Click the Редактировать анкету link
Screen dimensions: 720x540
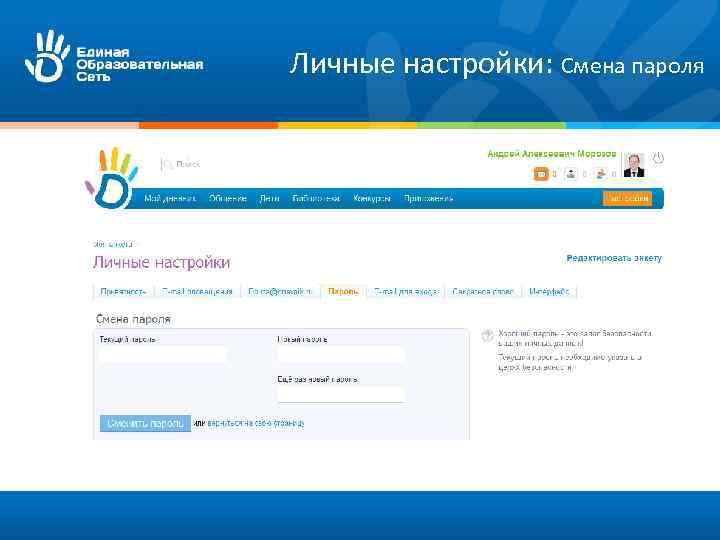pyautogui.click(x=614, y=258)
